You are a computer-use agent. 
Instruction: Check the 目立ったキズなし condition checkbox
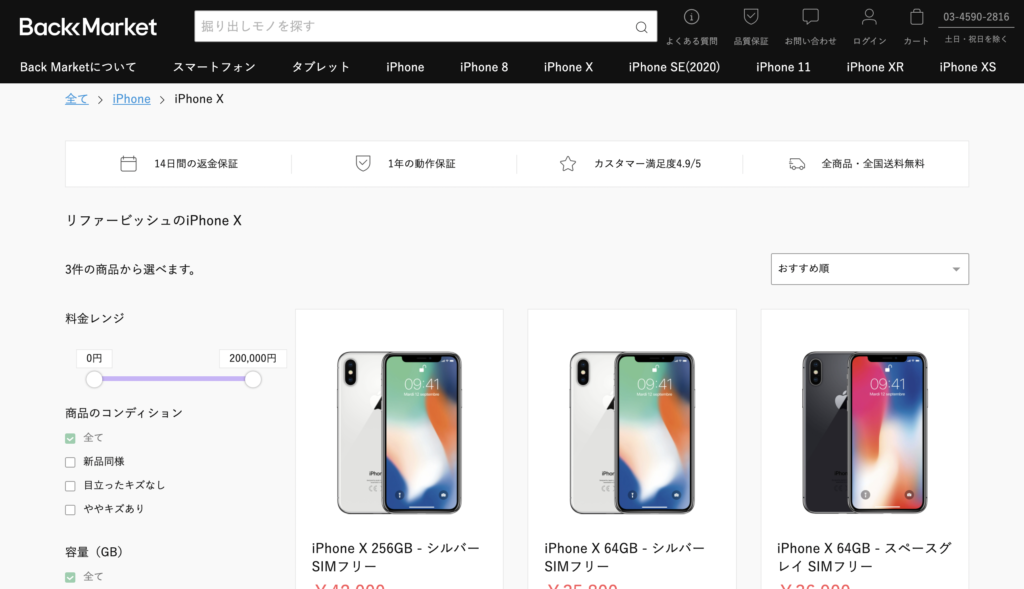pyautogui.click(x=71, y=486)
